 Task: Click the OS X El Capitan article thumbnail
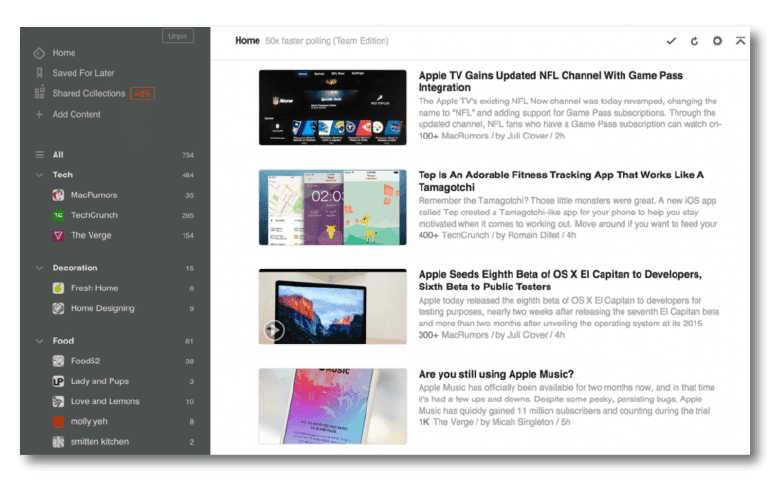point(332,306)
